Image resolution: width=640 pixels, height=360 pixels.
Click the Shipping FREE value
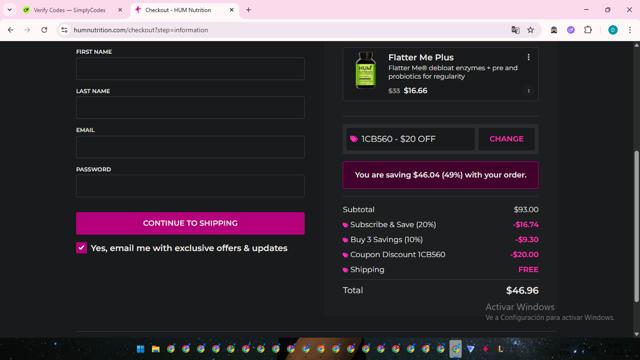(x=528, y=269)
